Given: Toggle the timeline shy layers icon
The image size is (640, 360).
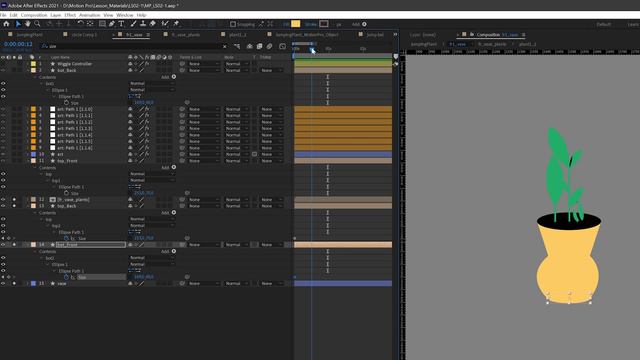Looking at the screenshot, I should pyautogui.click(x=249, y=47).
